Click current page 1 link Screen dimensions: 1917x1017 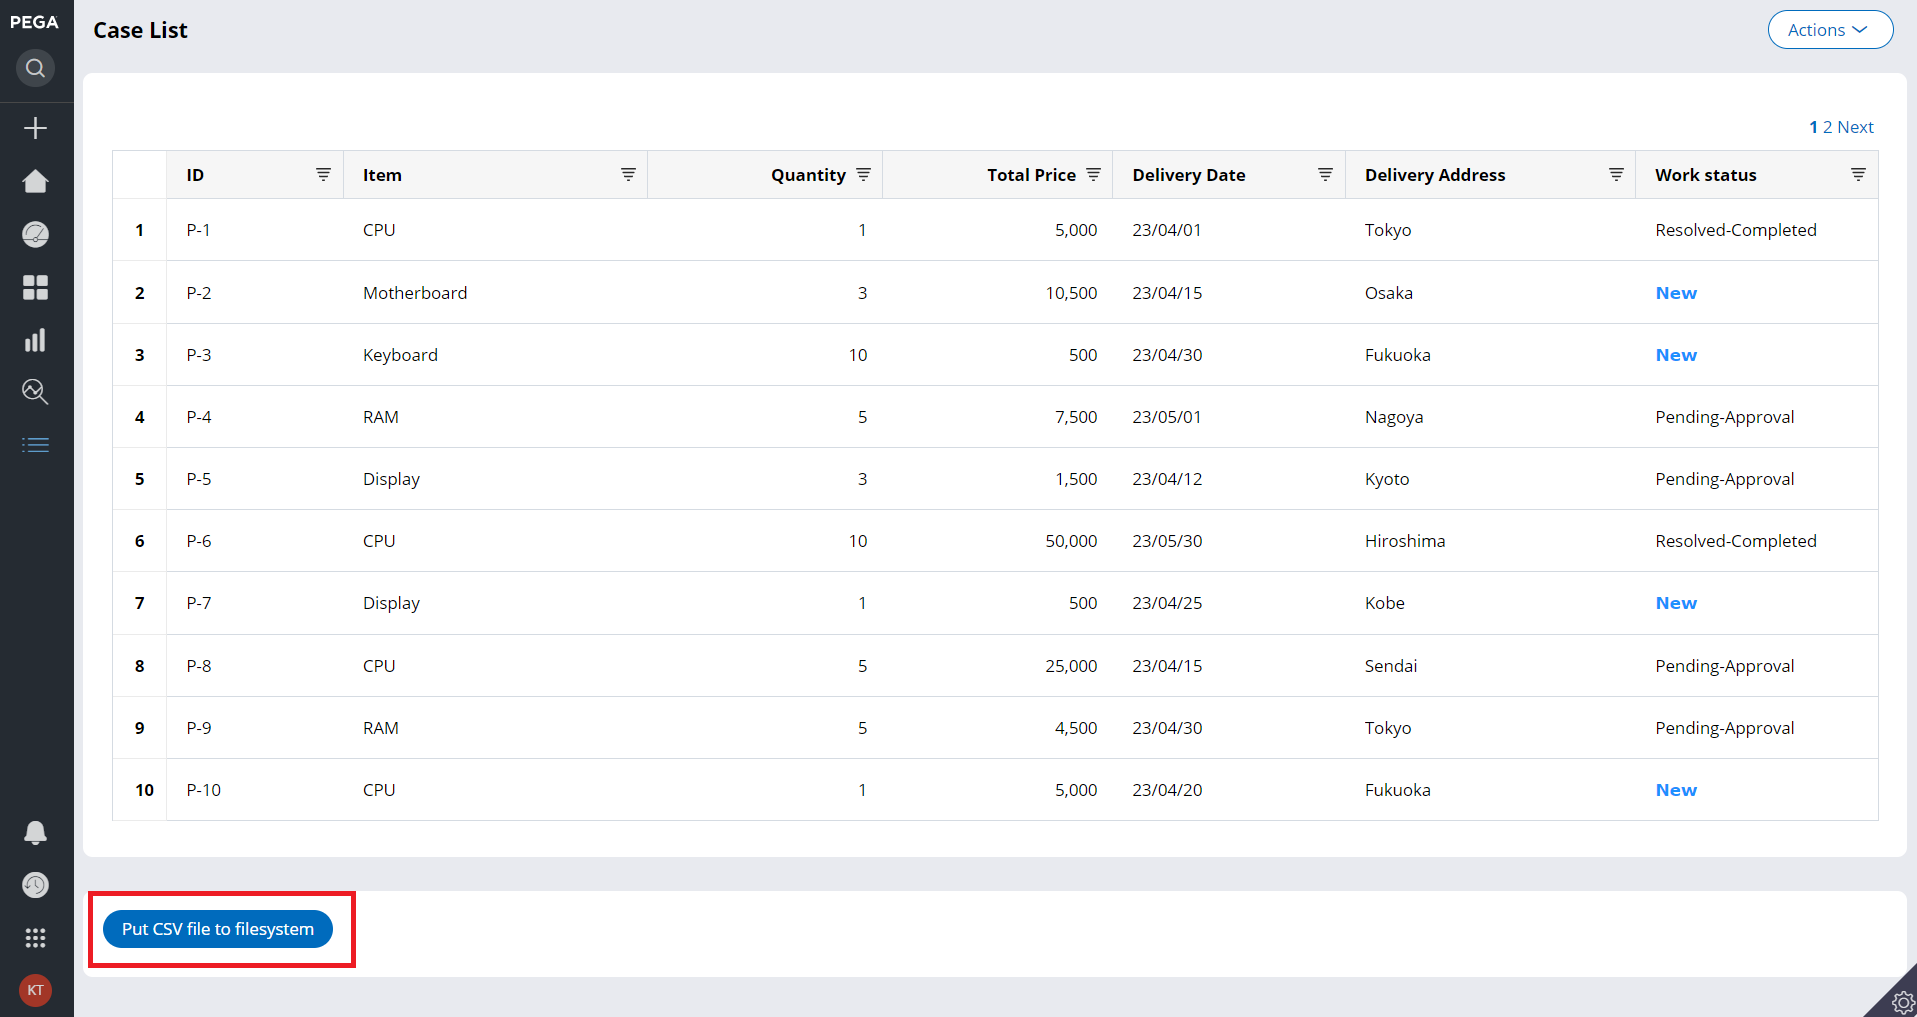(1813, 127)
